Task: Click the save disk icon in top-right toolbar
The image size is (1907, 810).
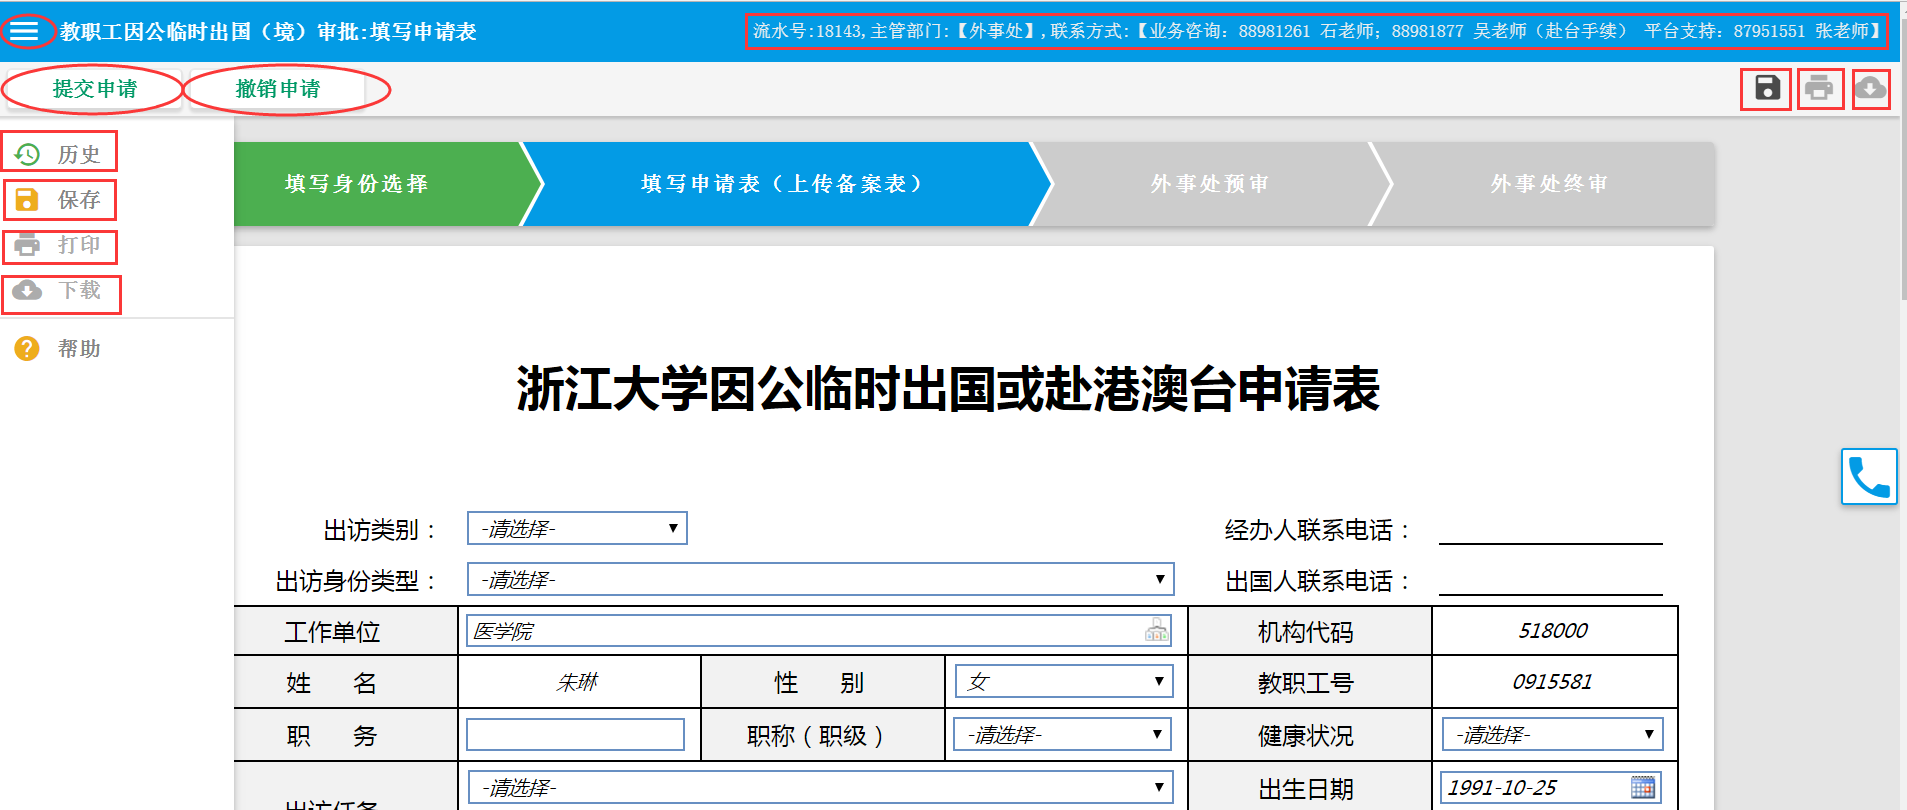Action: (x=1766, y=89)
